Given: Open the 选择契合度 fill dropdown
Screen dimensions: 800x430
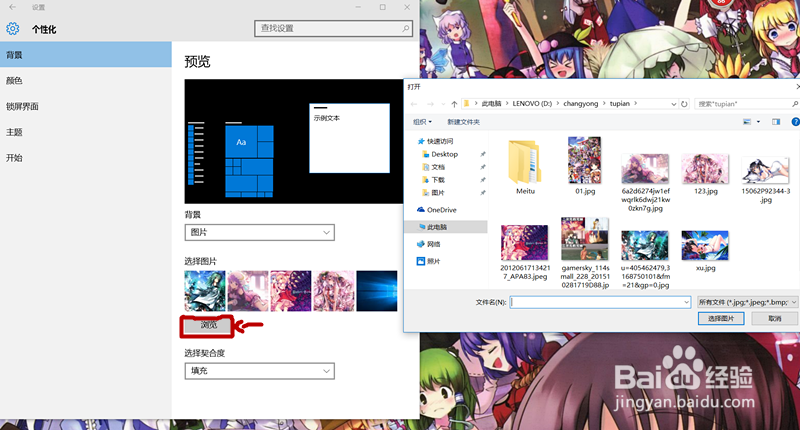Looking at the screenshot, I should [260, 371].
